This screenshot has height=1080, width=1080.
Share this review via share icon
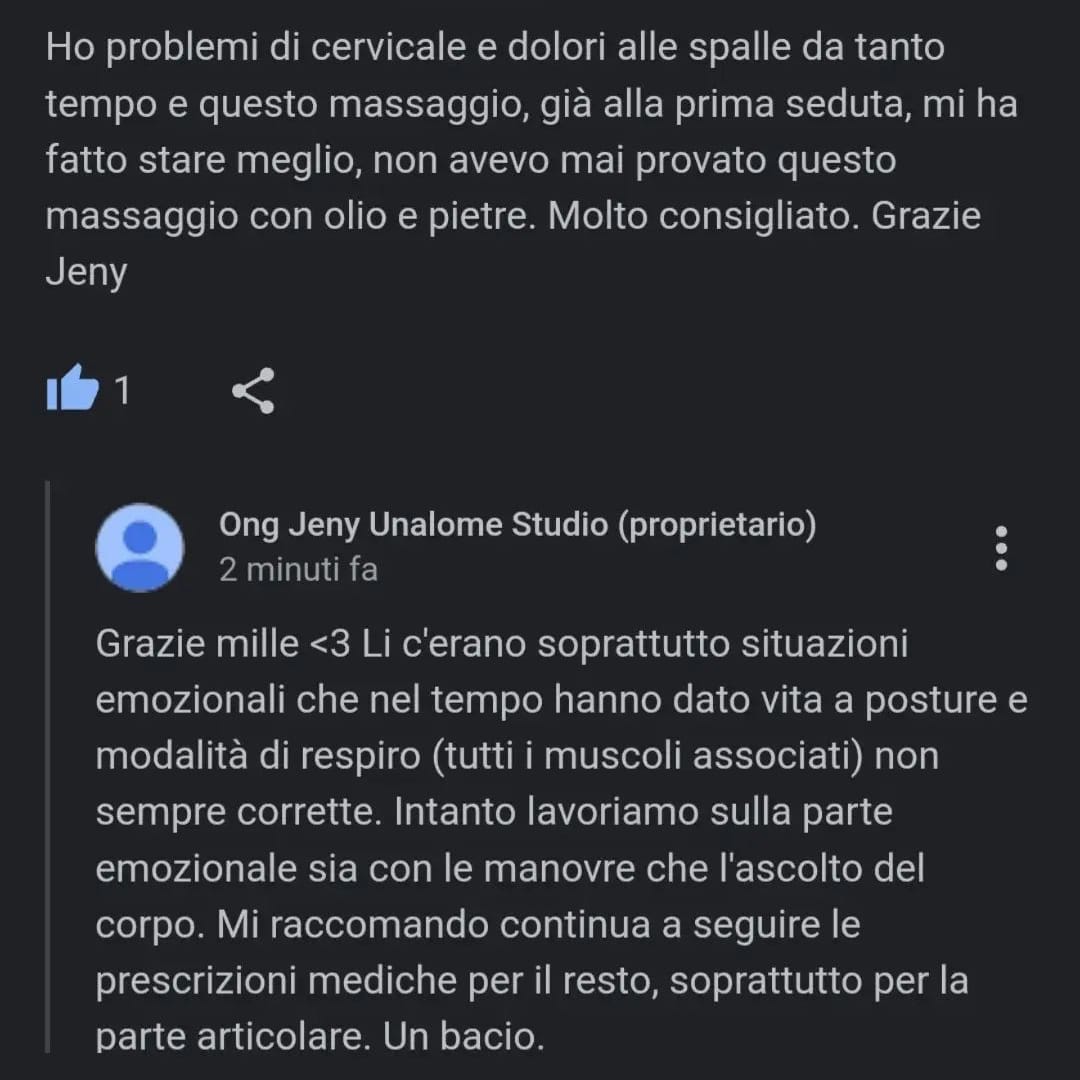point(253,391)
